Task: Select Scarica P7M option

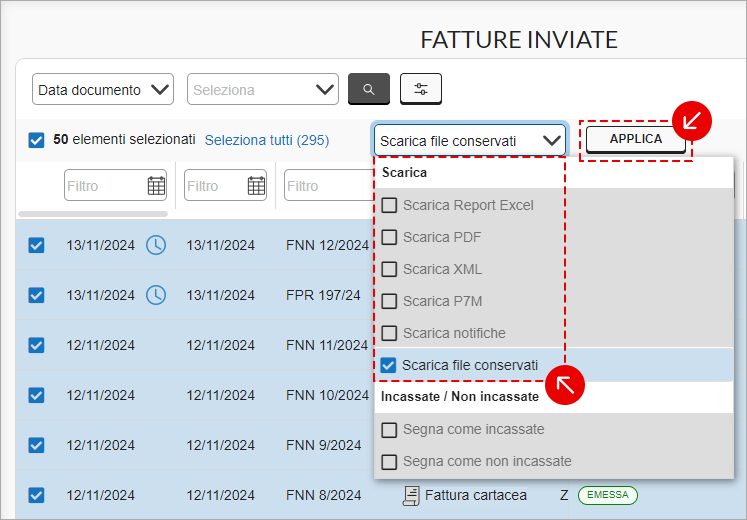Action: [x=554, y=301]
